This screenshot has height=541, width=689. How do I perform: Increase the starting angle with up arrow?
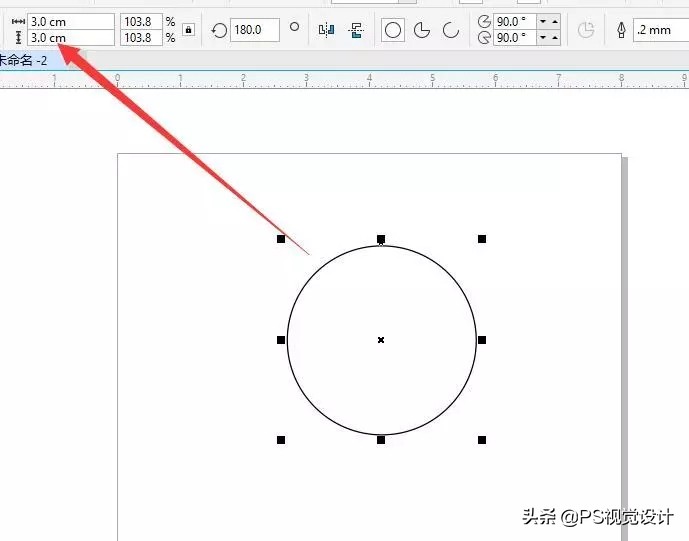pyautogui.click(x=555, y=22)
